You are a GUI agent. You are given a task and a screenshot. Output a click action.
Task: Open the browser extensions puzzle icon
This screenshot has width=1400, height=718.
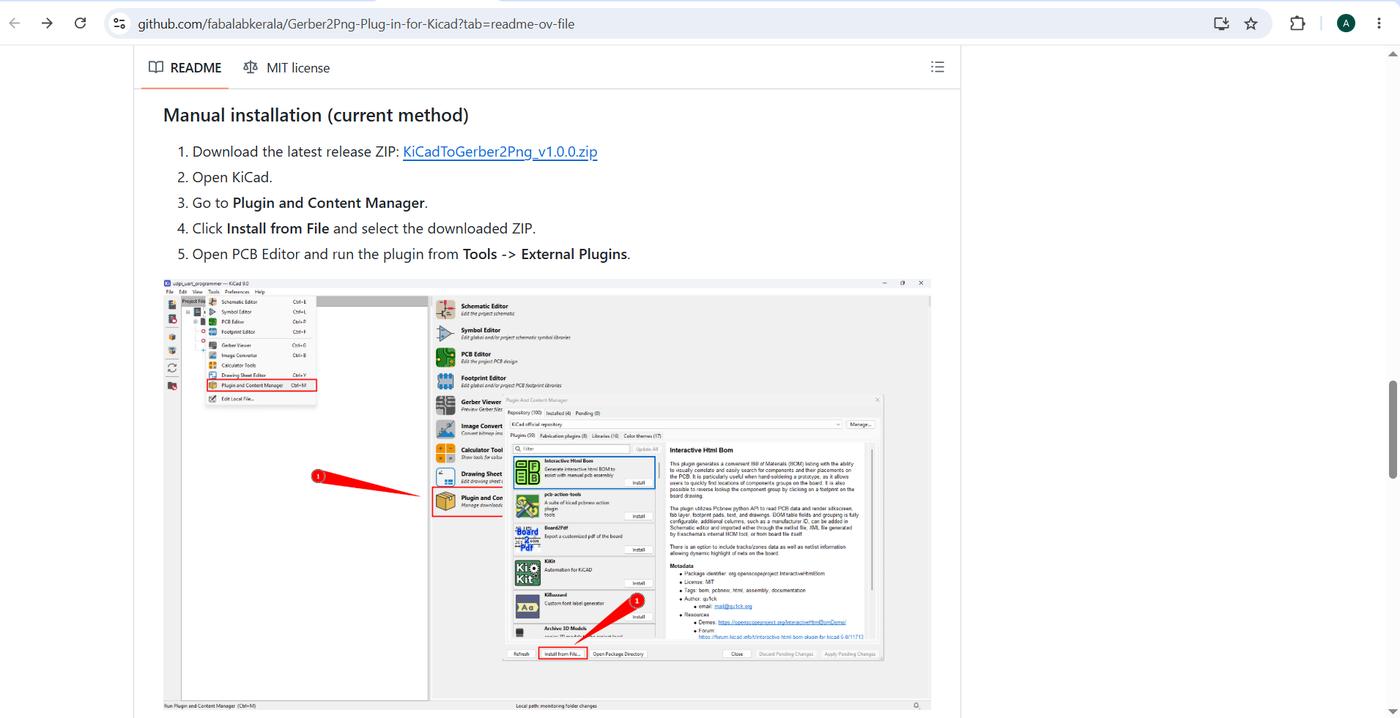click(x=1297, y=23)
